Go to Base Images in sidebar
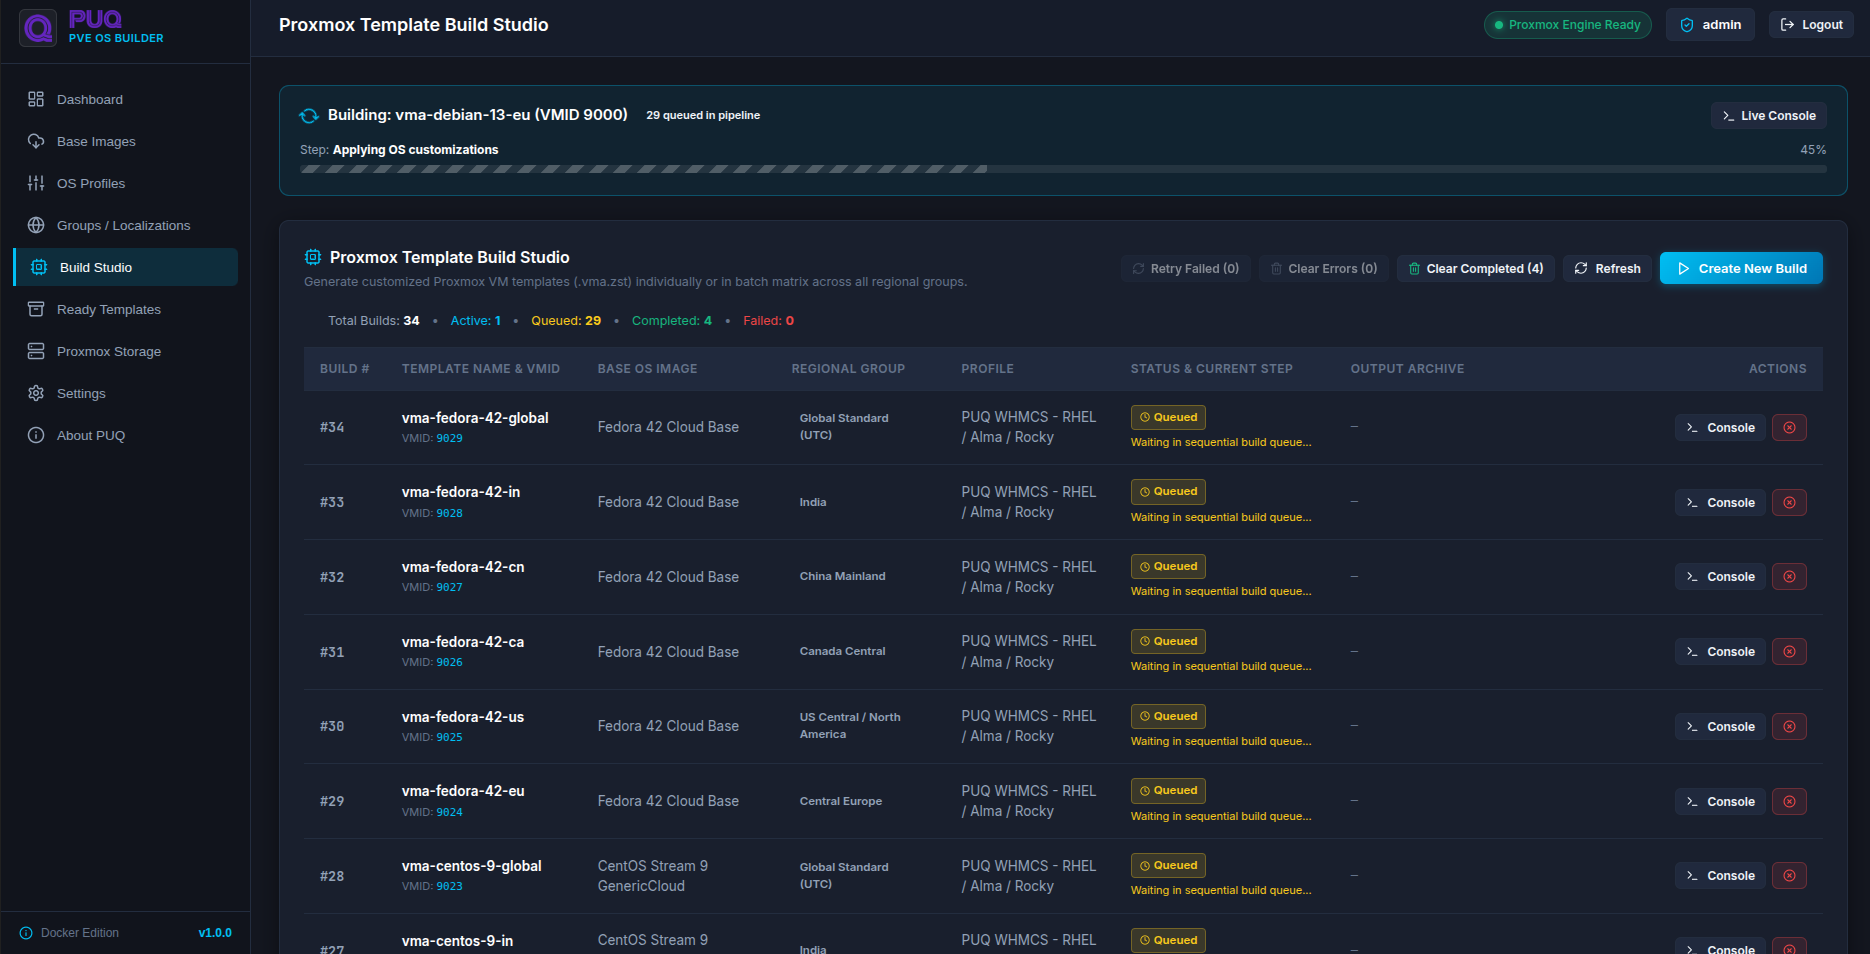 coord(126,141)
